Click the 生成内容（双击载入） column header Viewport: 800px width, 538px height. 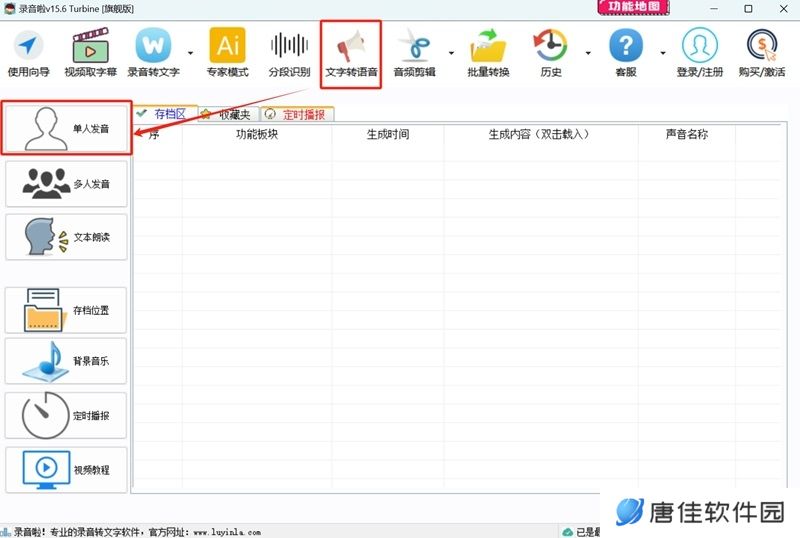[541, 134]
